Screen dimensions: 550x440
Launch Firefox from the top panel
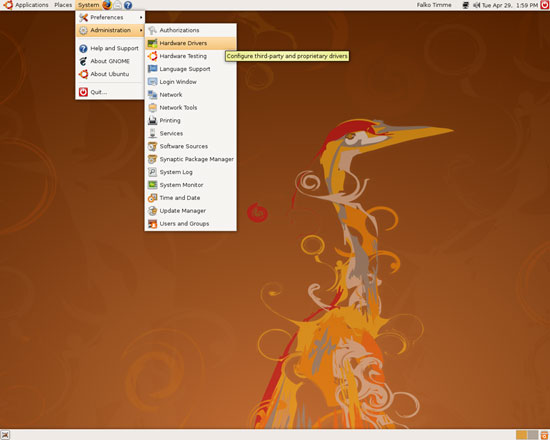click(107, 5)
